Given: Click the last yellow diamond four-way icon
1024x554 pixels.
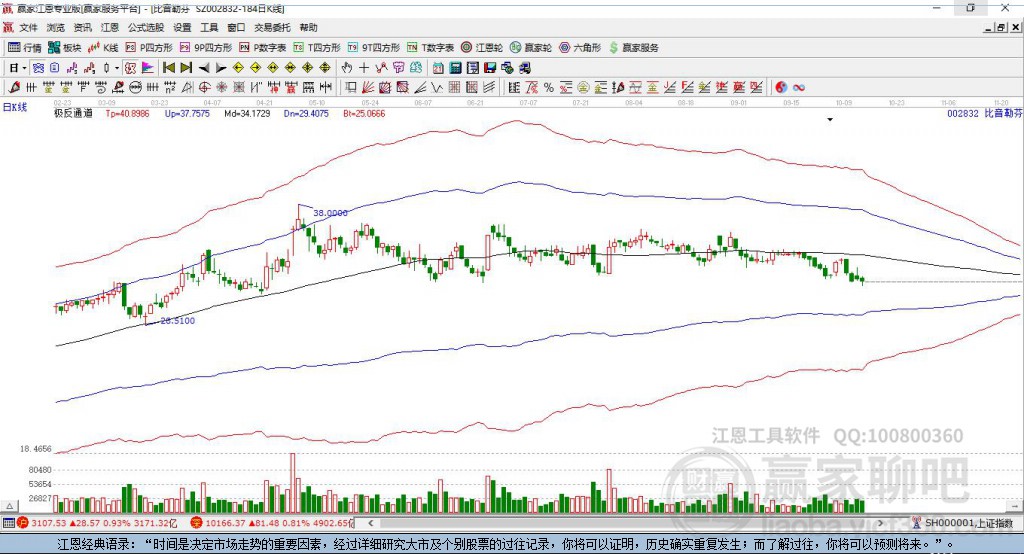Looking at the screenshot, I should point(325,68).
